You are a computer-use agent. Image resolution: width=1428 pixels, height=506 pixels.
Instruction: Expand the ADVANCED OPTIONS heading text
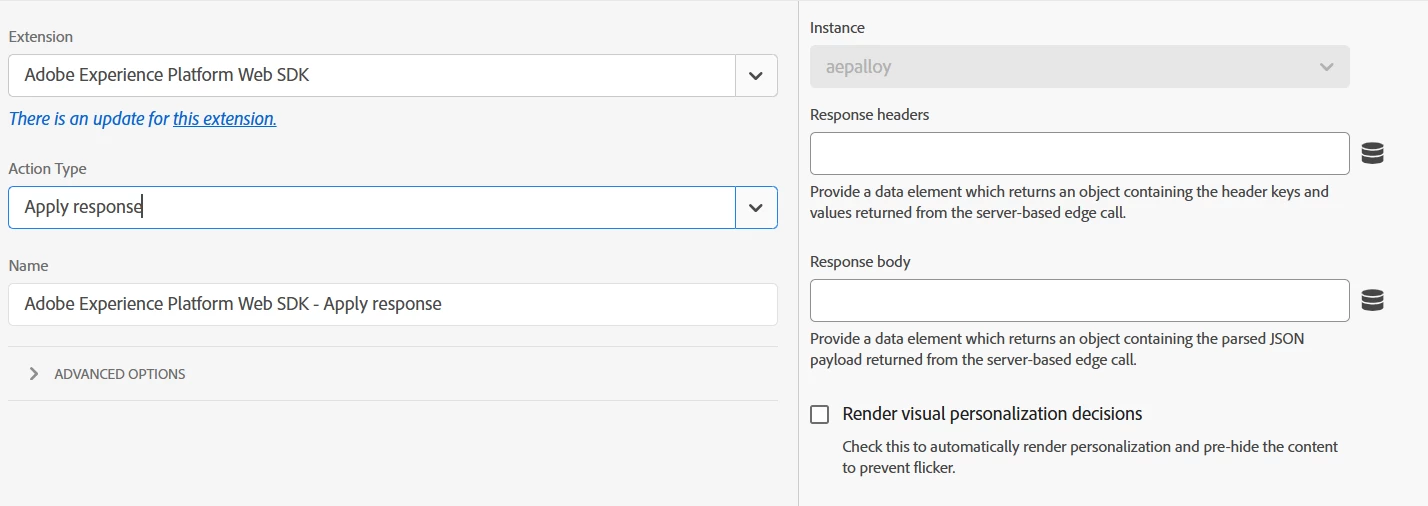(120, 374)
